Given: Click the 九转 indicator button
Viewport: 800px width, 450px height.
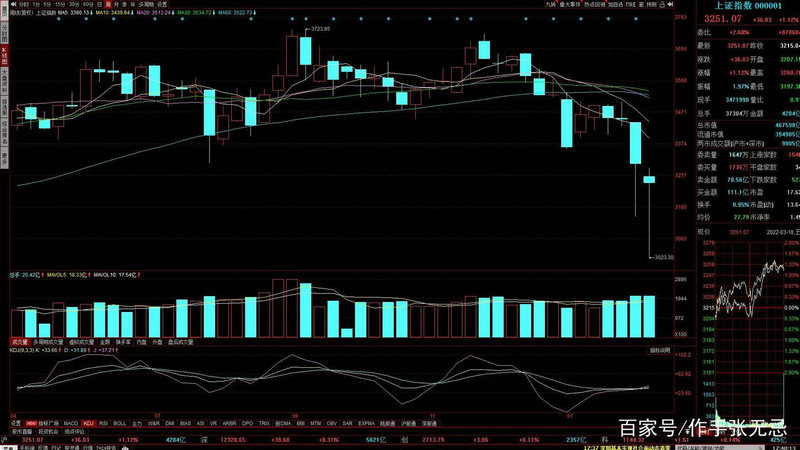Looking at the screenshot, I should coord(551,5).
